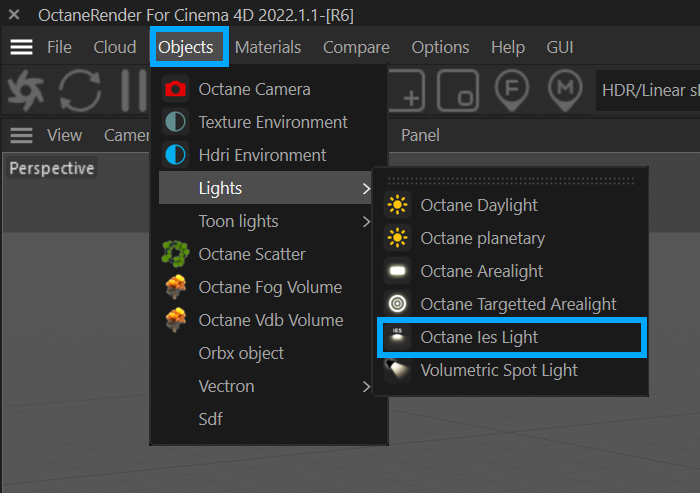Open the Materials menu
Viewport: 700px width, 493px height.
[268, 47]
